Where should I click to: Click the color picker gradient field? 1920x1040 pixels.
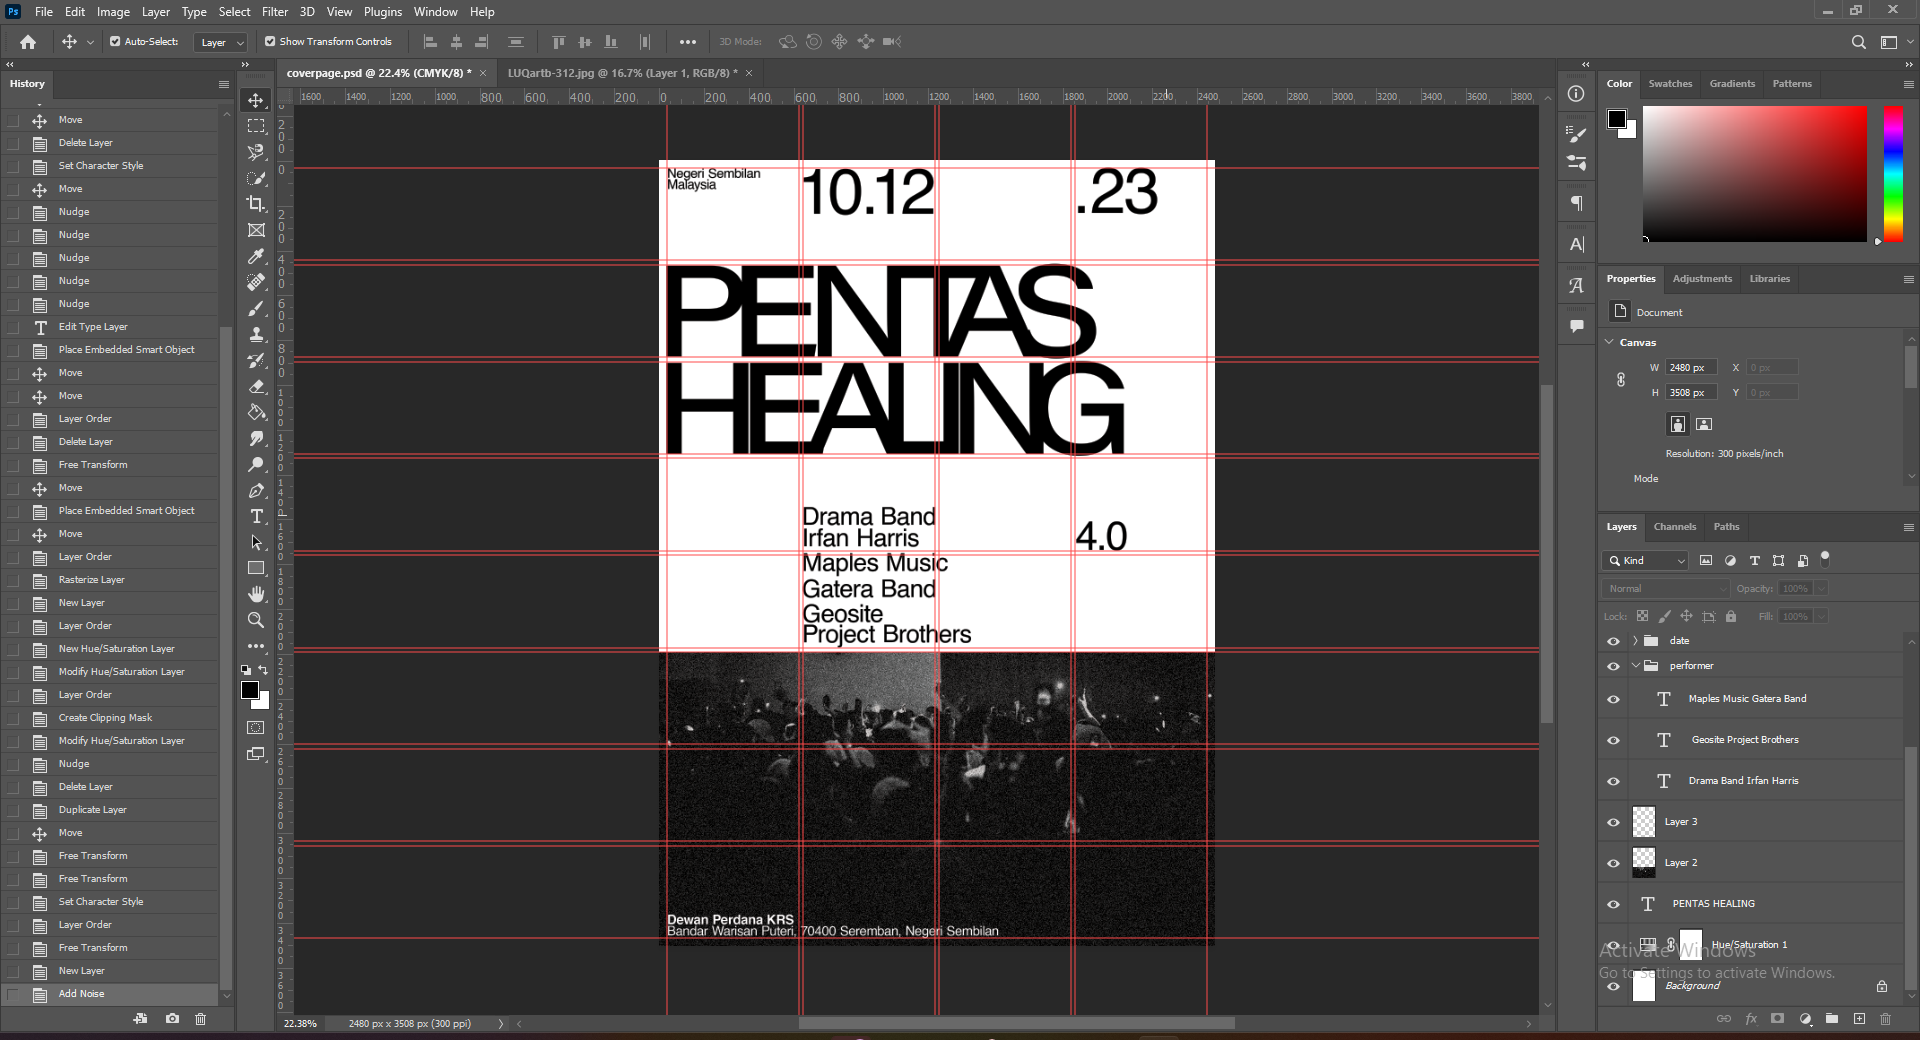(x=1755, y=173)
